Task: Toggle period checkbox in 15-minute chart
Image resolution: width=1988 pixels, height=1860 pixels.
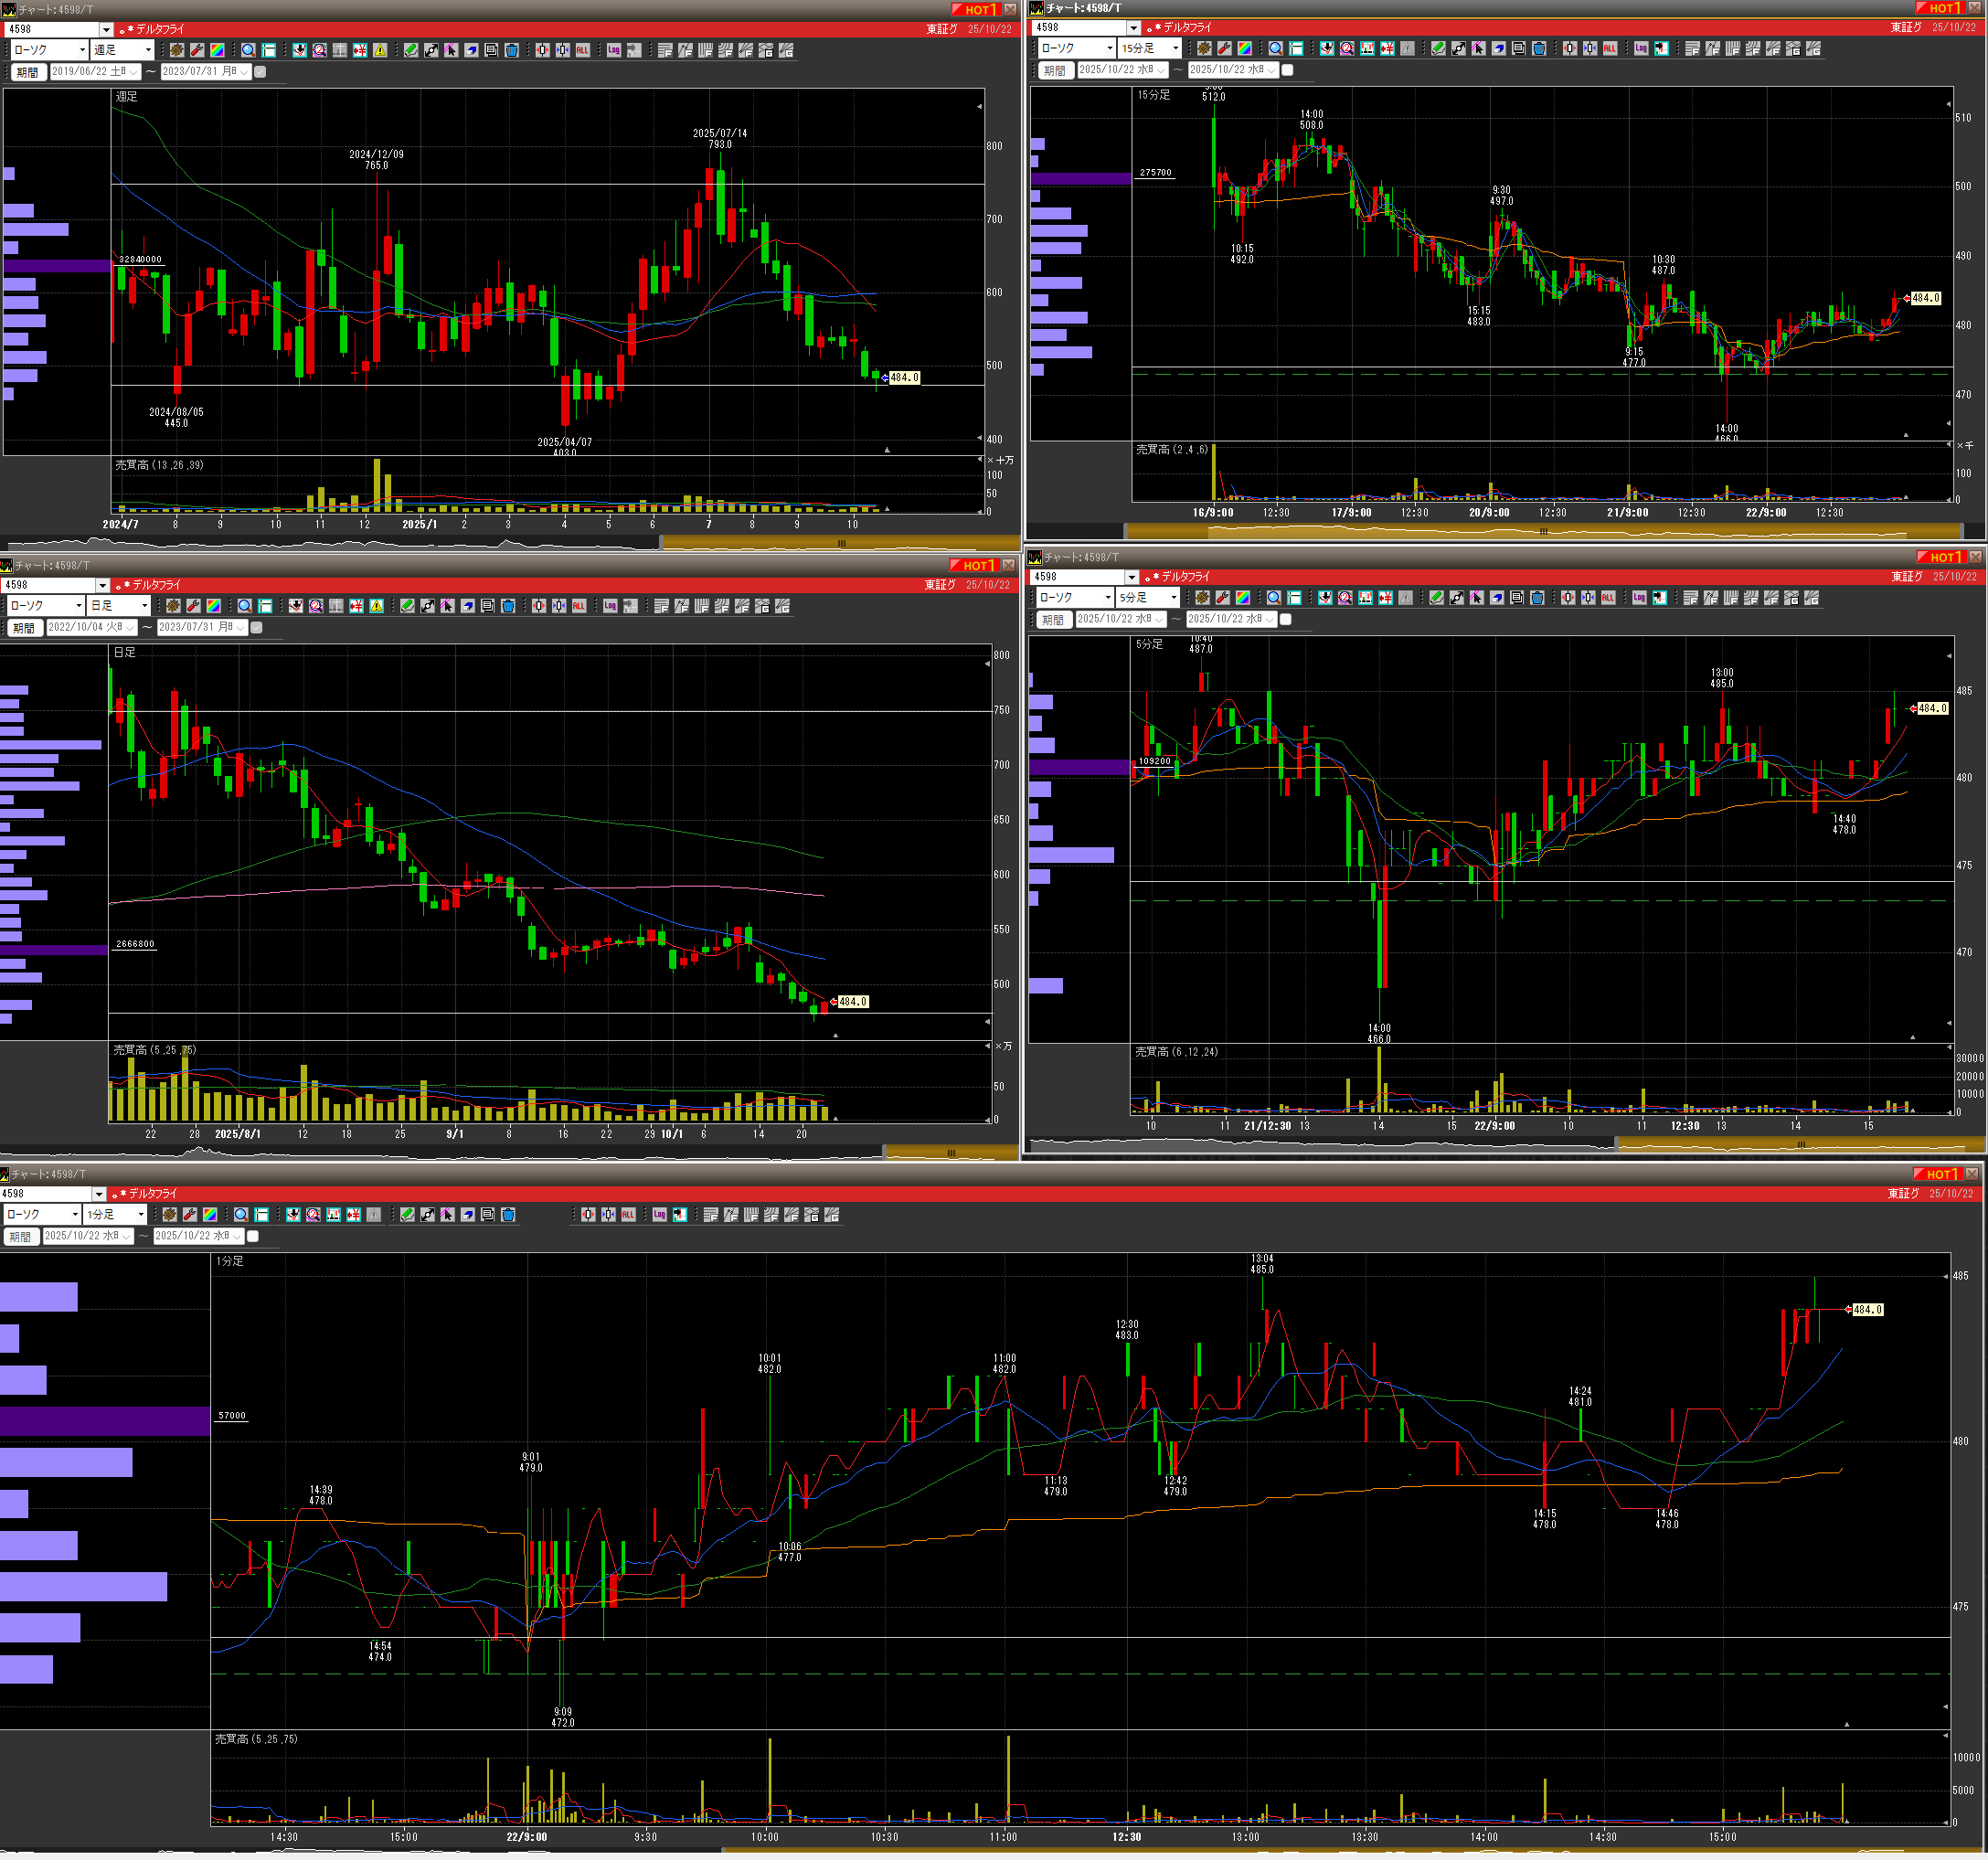Action: click(1288, 70)
